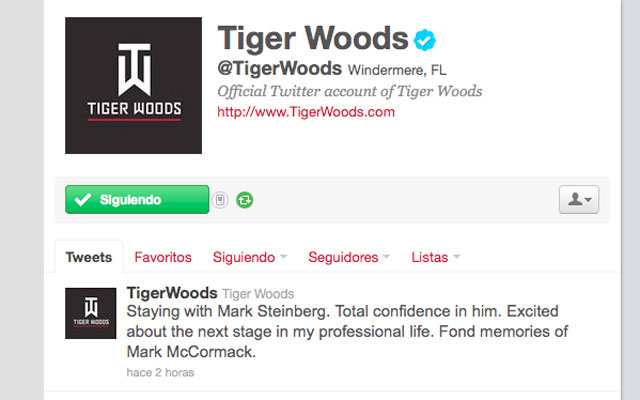
Task: Open the large Tiger Woods profile picture
Action: click(x=133, y=85)
